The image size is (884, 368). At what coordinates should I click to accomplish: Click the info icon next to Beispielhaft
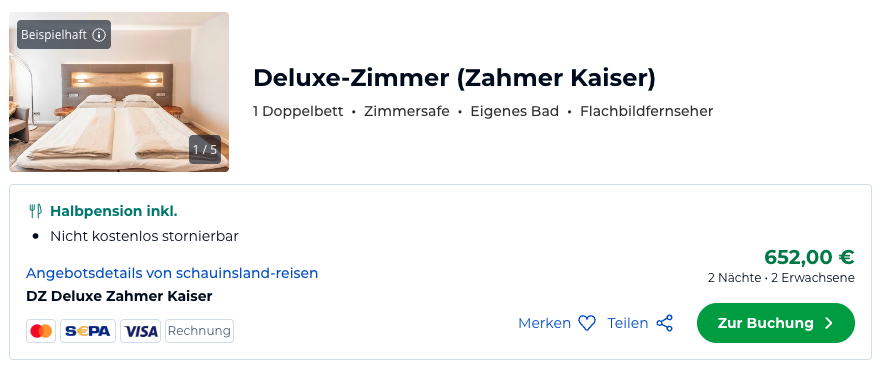point(99,35)
